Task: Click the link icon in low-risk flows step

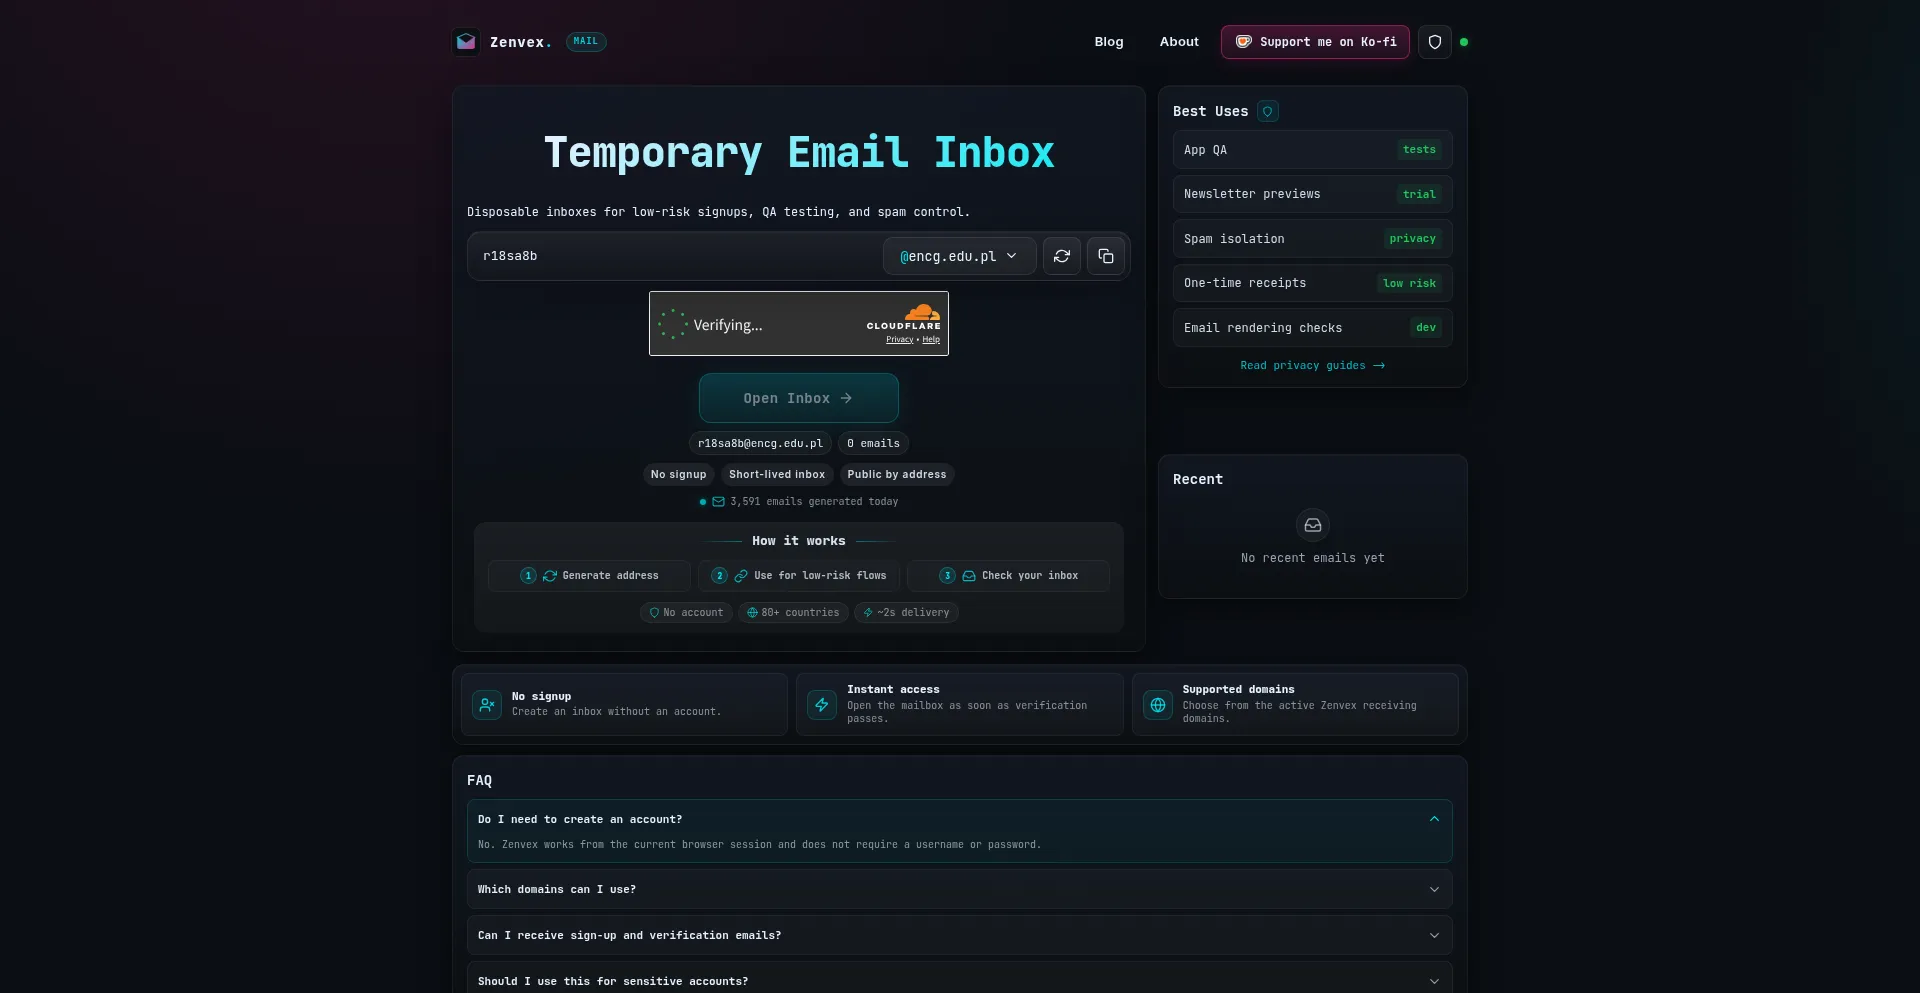Action: (x=741, y=576)
